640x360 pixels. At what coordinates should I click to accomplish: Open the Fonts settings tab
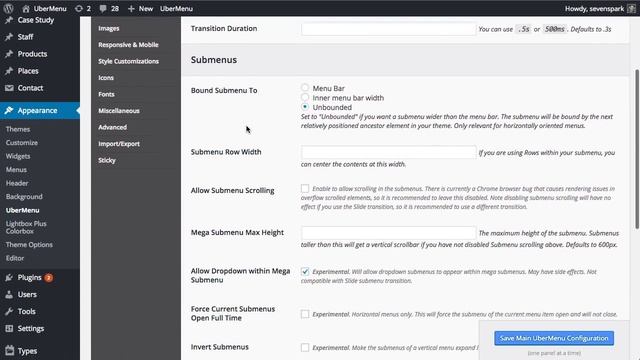106,94
